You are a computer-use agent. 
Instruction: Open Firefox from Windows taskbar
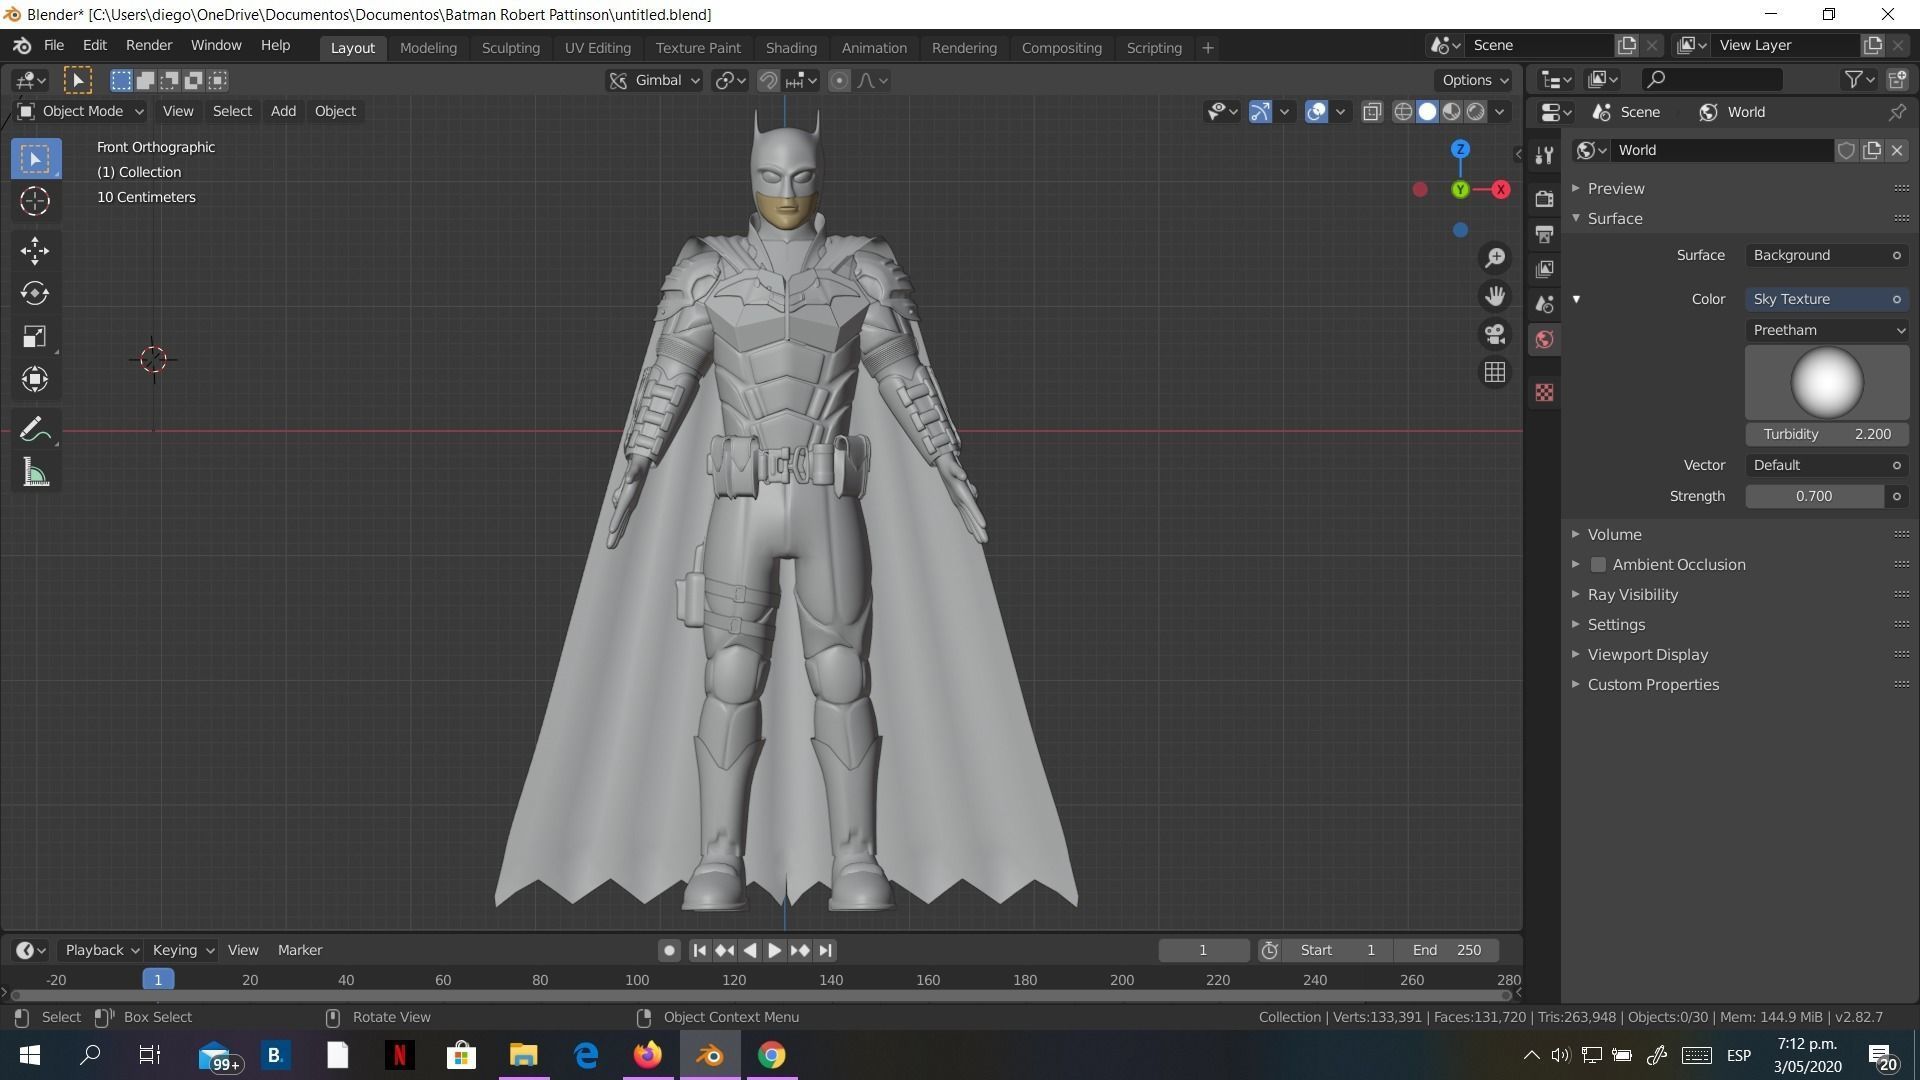pyautogui.click(x=647, y=1055)
